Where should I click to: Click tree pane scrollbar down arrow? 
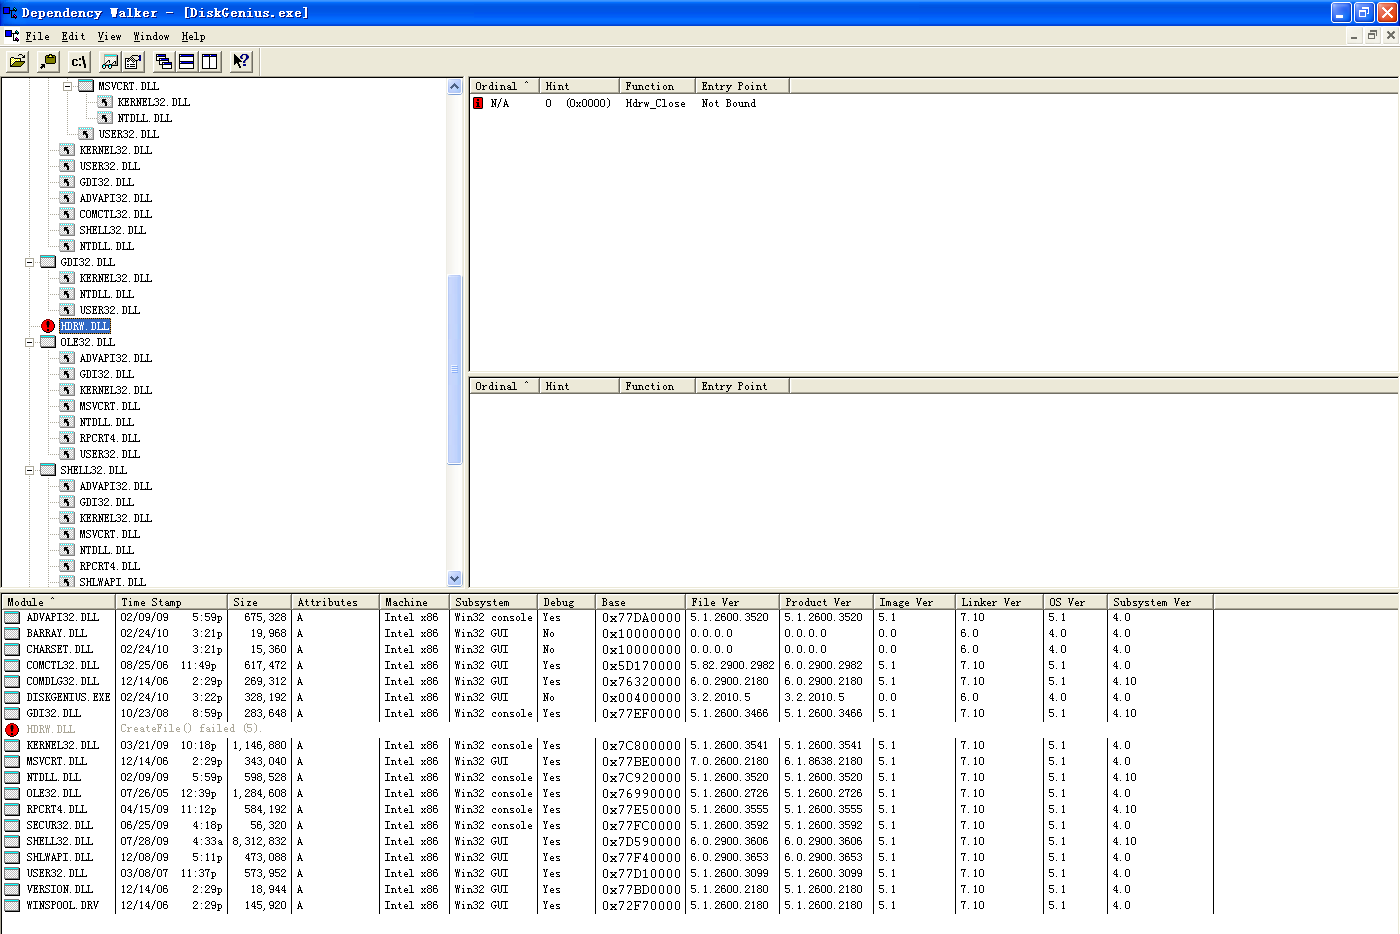[x=455, y=578]
